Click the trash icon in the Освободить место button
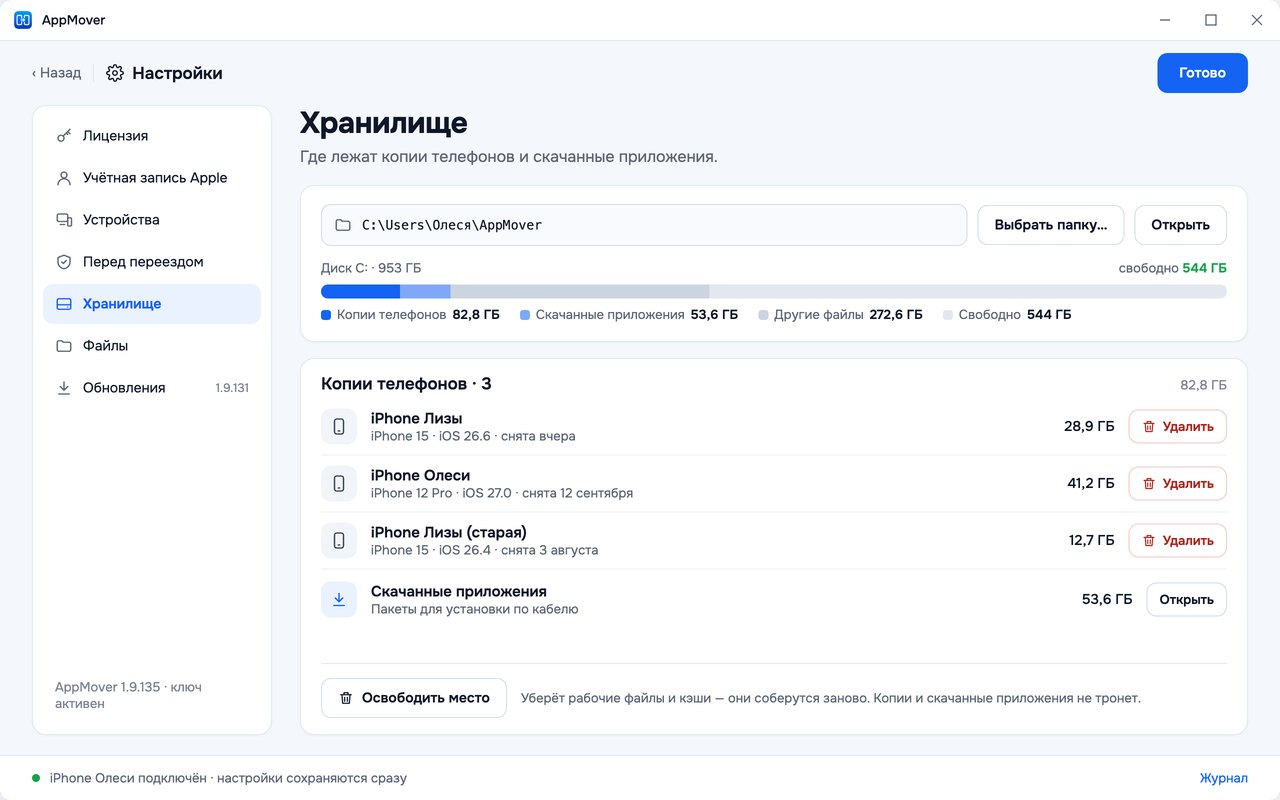The image size is (1280, 800). [x=346, y=698]
